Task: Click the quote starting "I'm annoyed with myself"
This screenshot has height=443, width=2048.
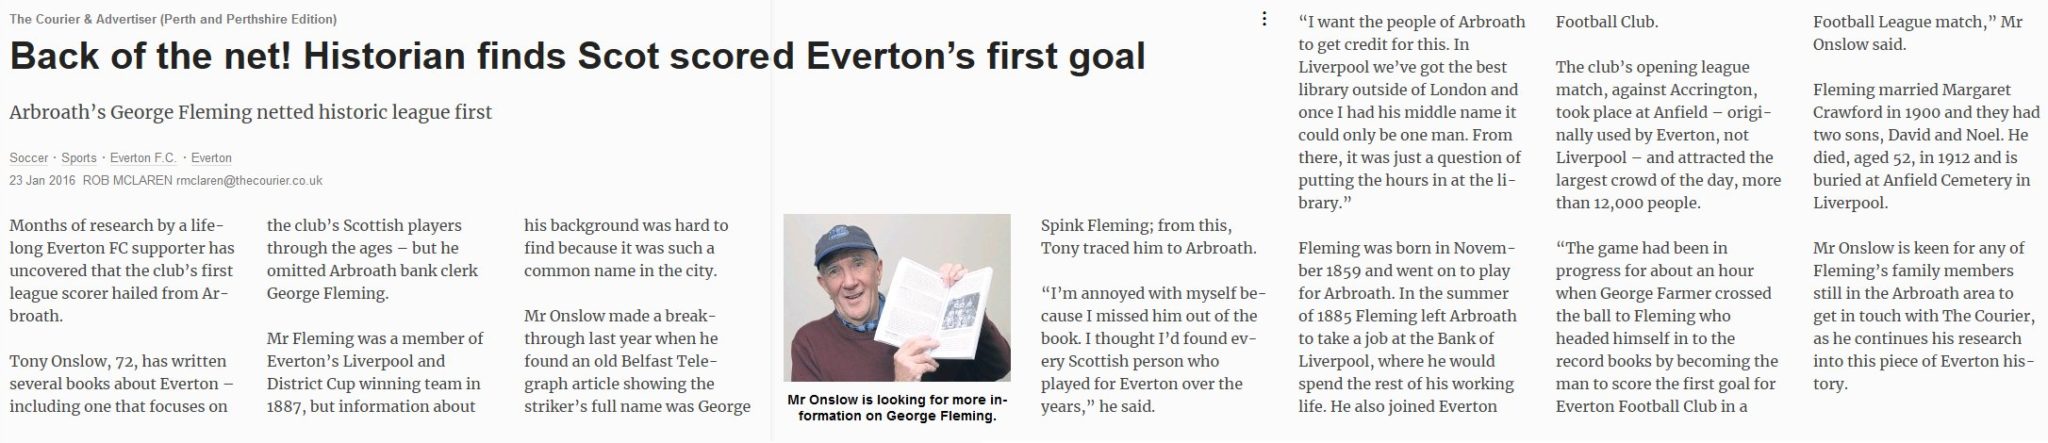Action: click(1153, 350)
